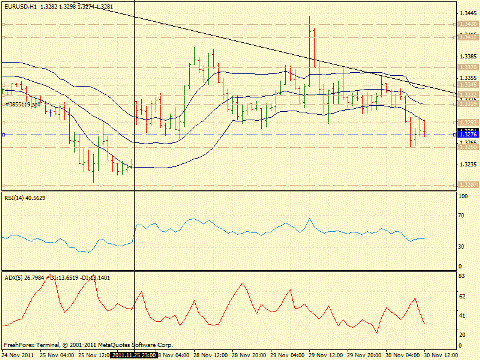Click the 29 Nov 04:00 time label
The image size is (480, 360).
(x=287, y=355)
